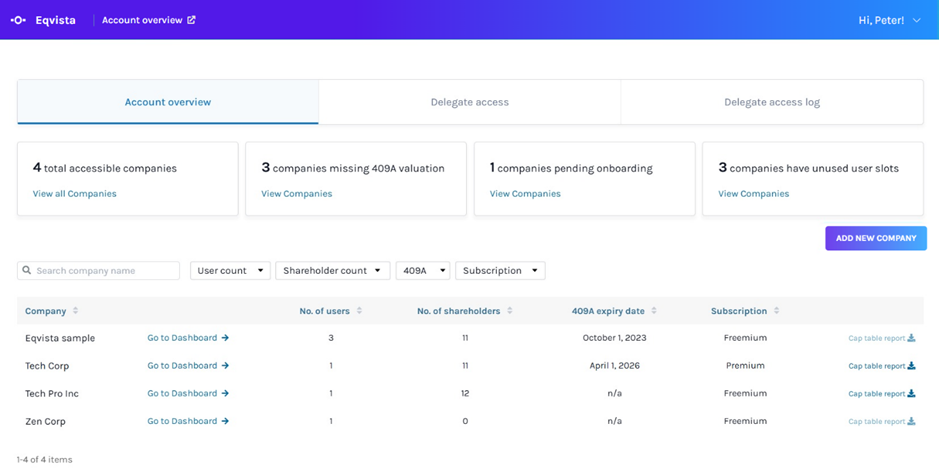Click the Add New Company button
Image resolution: width=939 pixels, height=471 pixels.
click(875, 238)
